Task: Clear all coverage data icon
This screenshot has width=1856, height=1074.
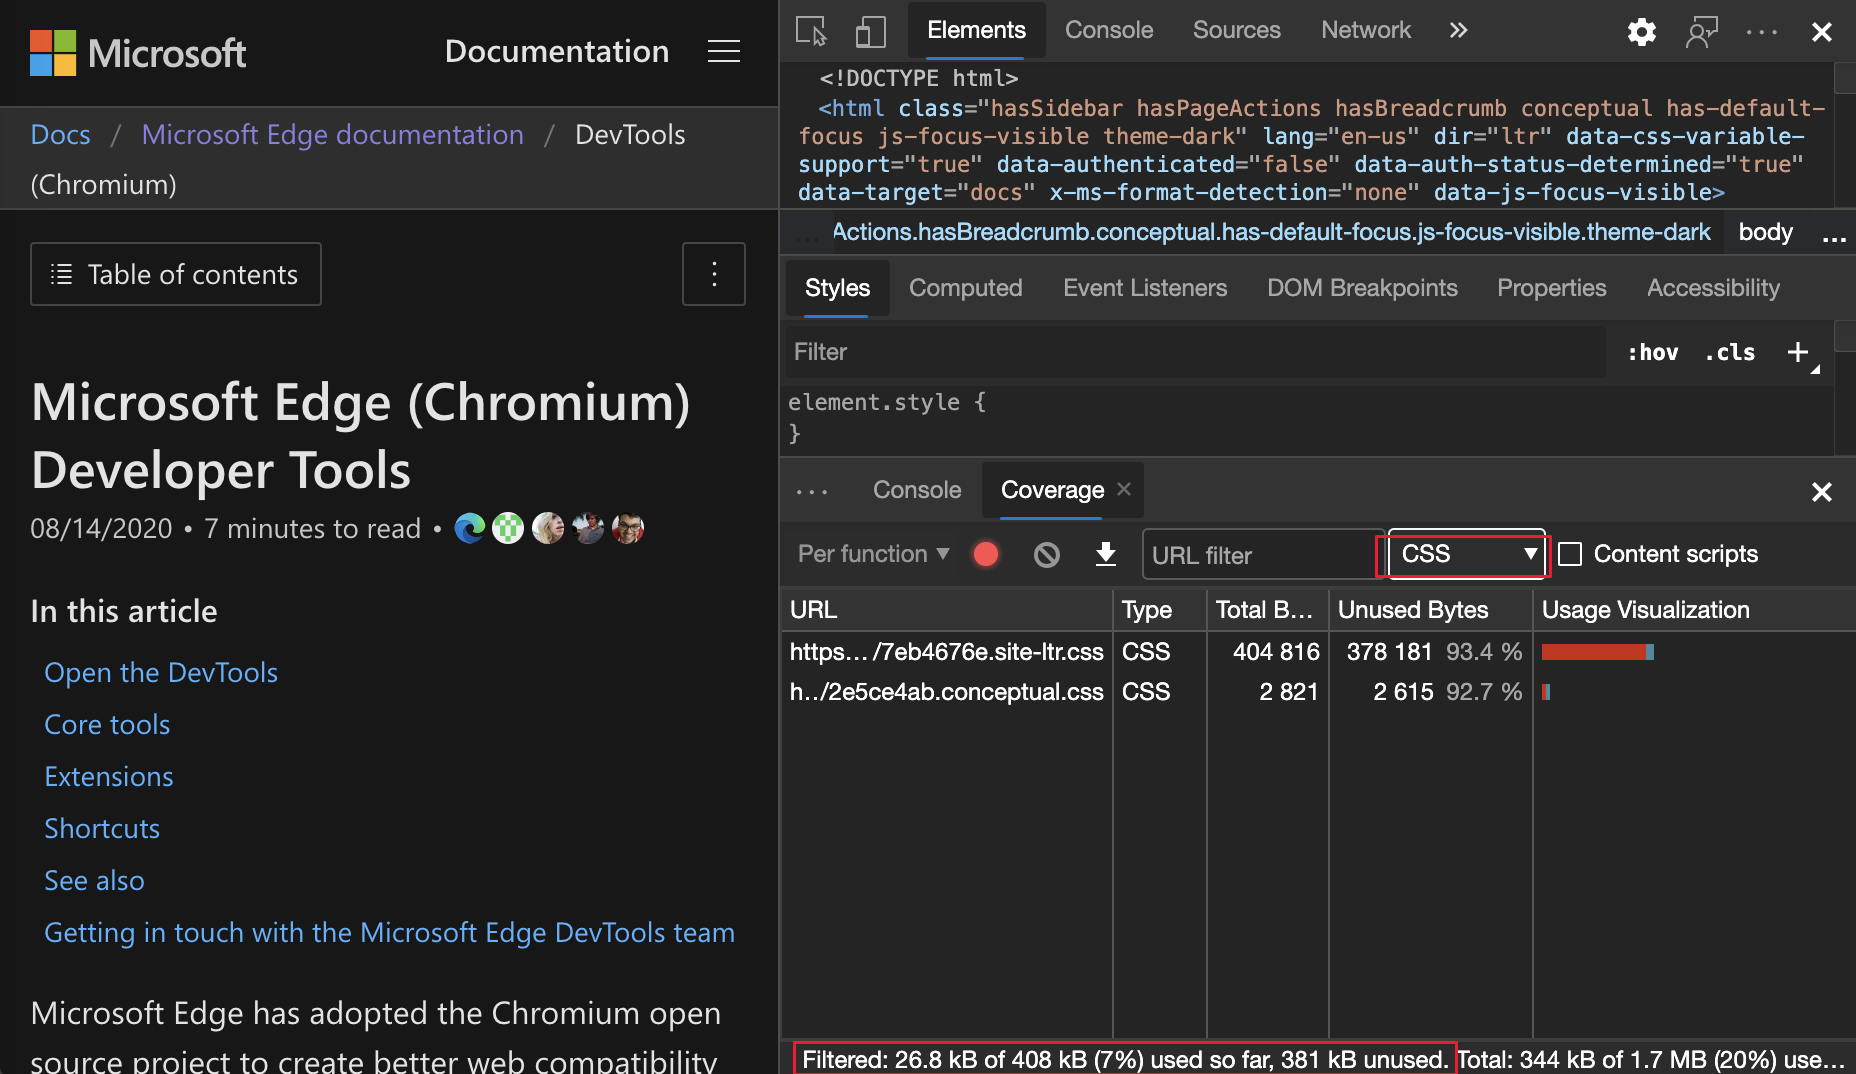Action: coord(1046,554)
